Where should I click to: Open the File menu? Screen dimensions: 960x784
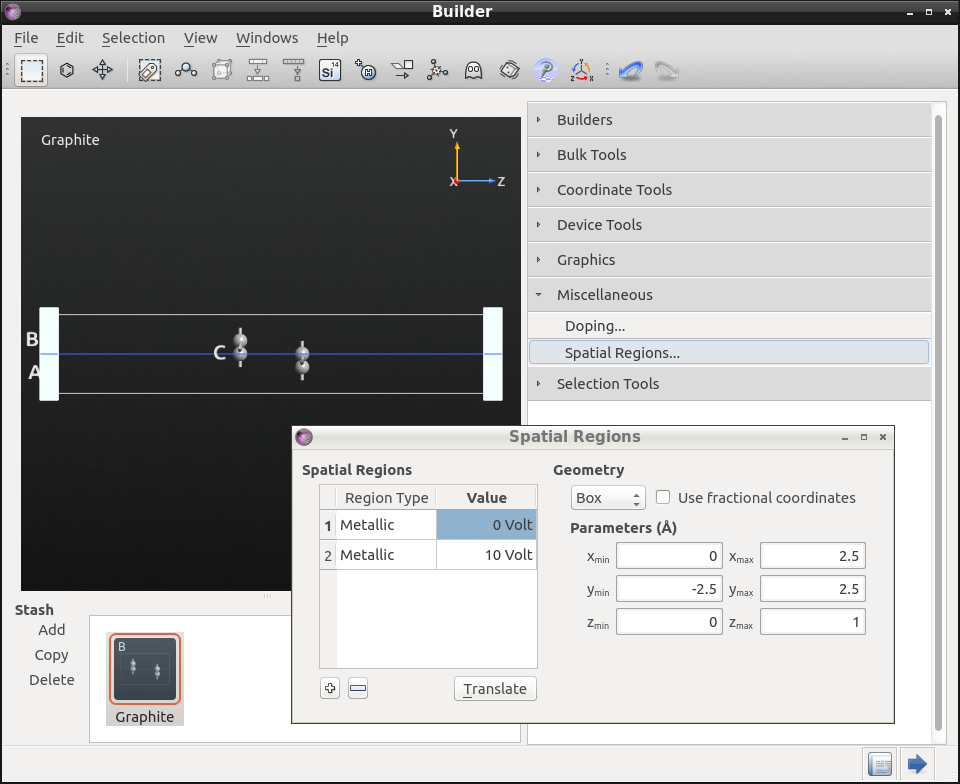click(26, 38)
